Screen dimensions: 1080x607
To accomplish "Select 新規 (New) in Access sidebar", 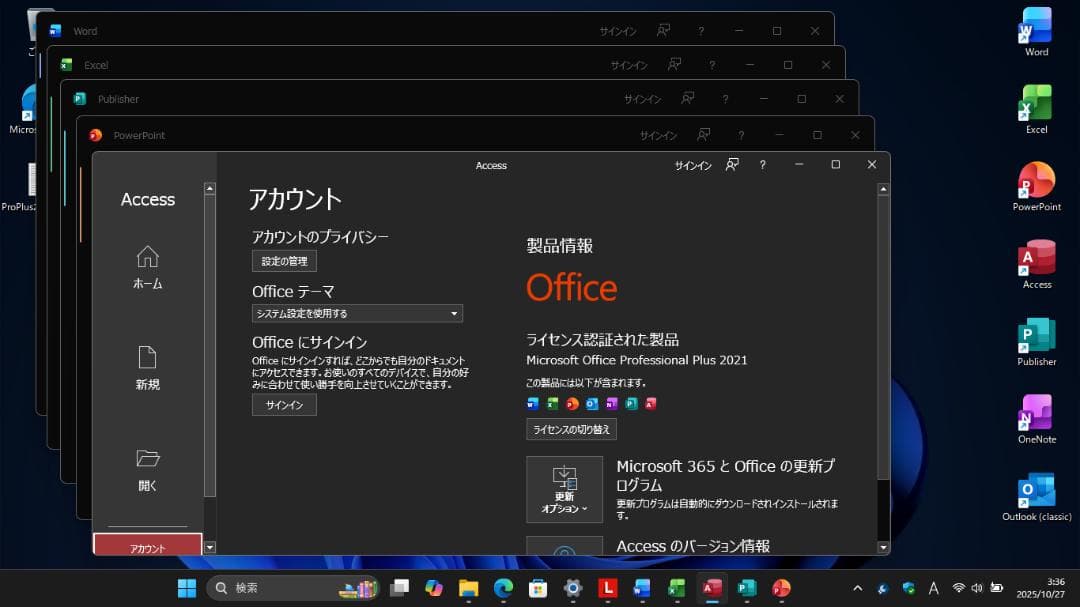I will [147, 368].
